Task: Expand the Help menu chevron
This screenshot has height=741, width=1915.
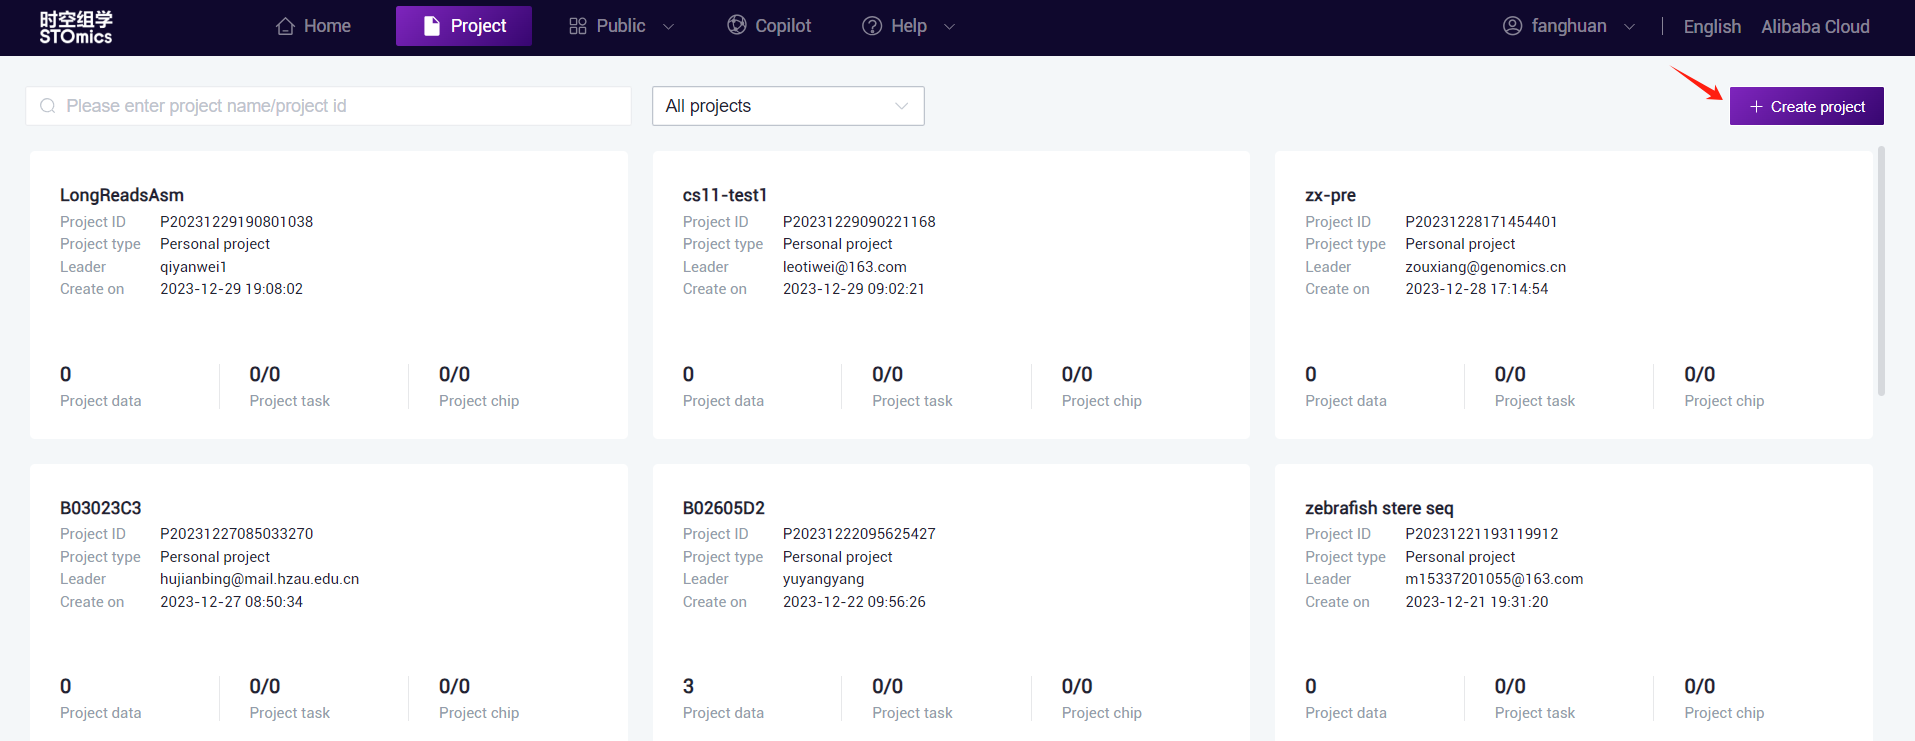Action: 950,27
